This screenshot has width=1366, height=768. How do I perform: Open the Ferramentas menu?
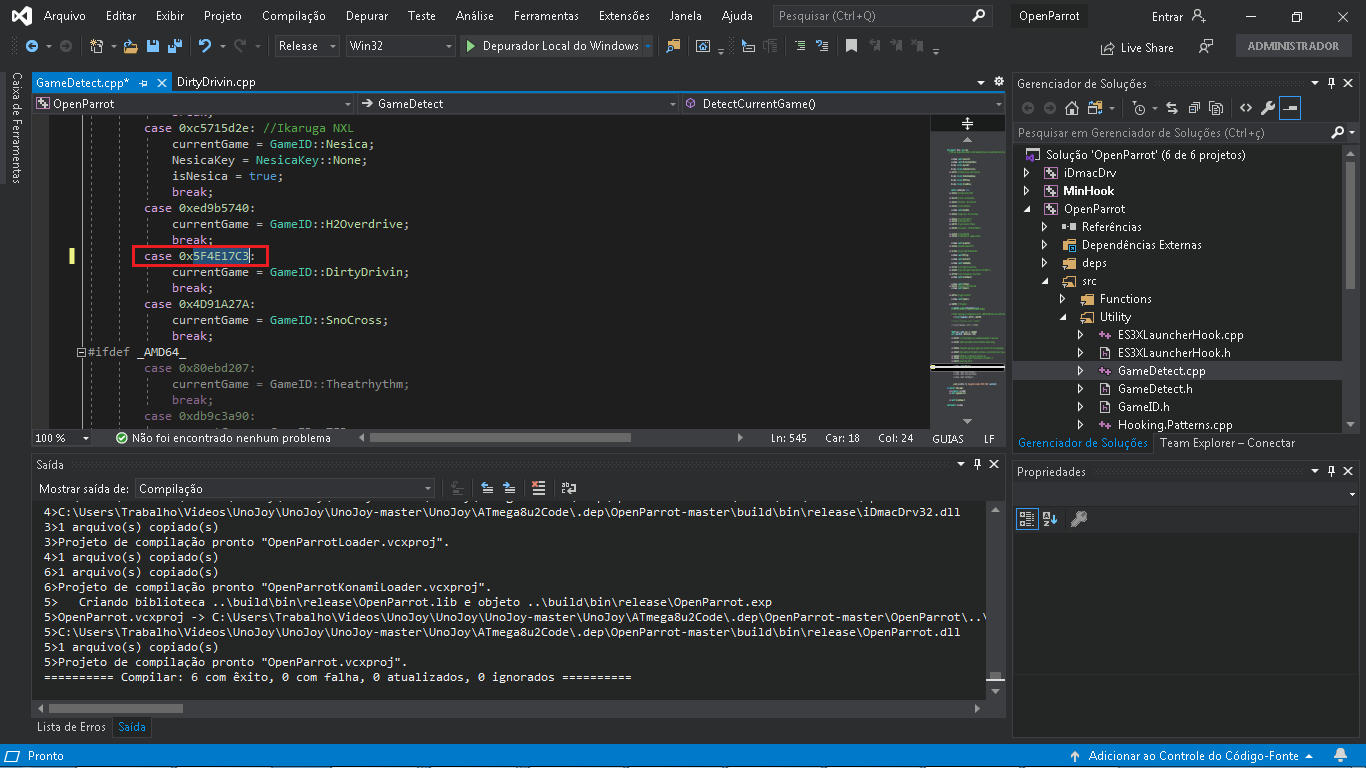pos(545,16)
